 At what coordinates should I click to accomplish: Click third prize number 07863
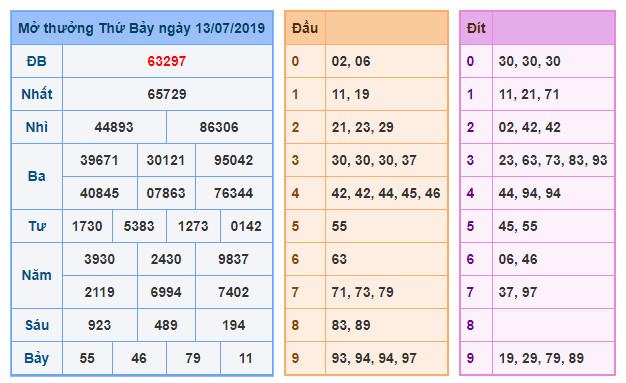(166, 193)
